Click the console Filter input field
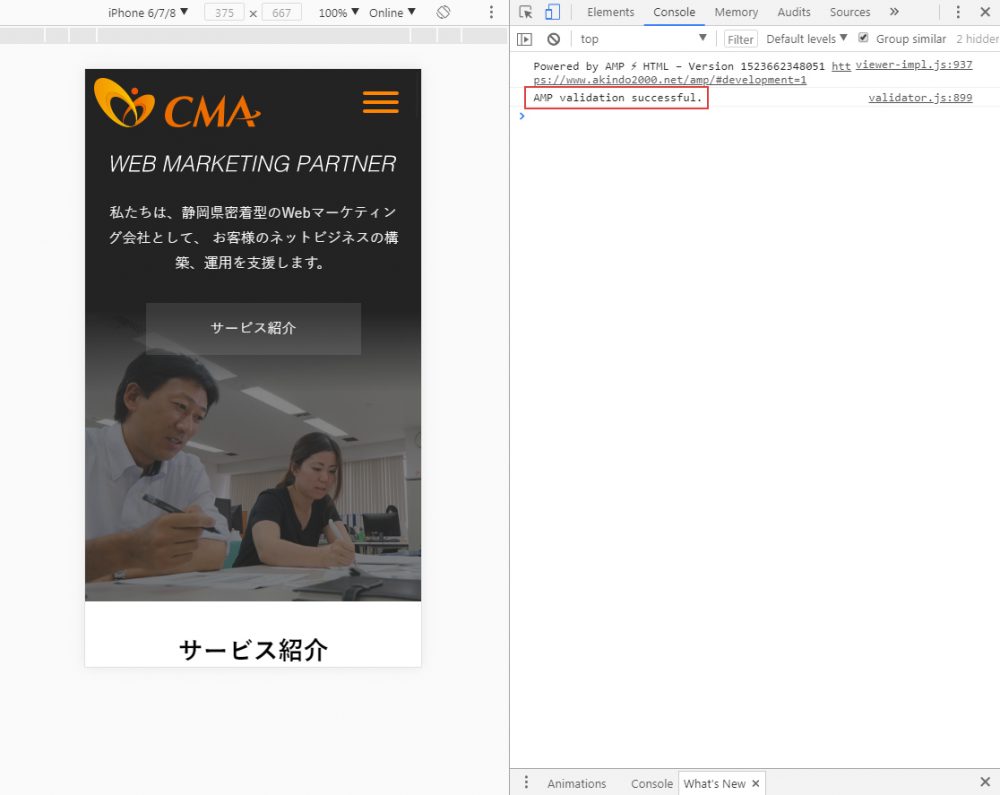 [740, 39]
